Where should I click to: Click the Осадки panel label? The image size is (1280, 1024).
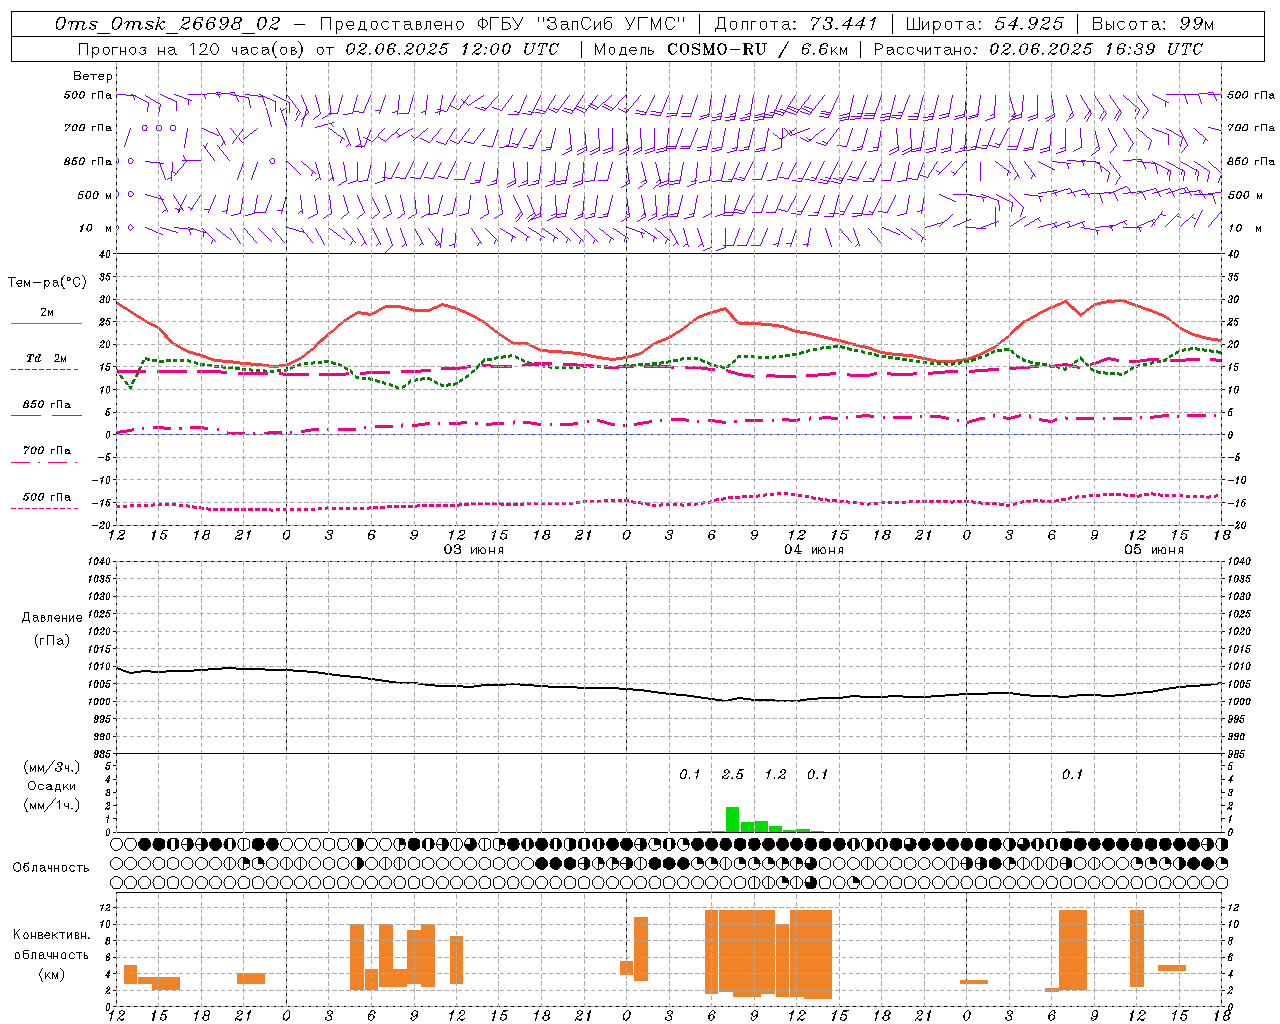(52, 786)
